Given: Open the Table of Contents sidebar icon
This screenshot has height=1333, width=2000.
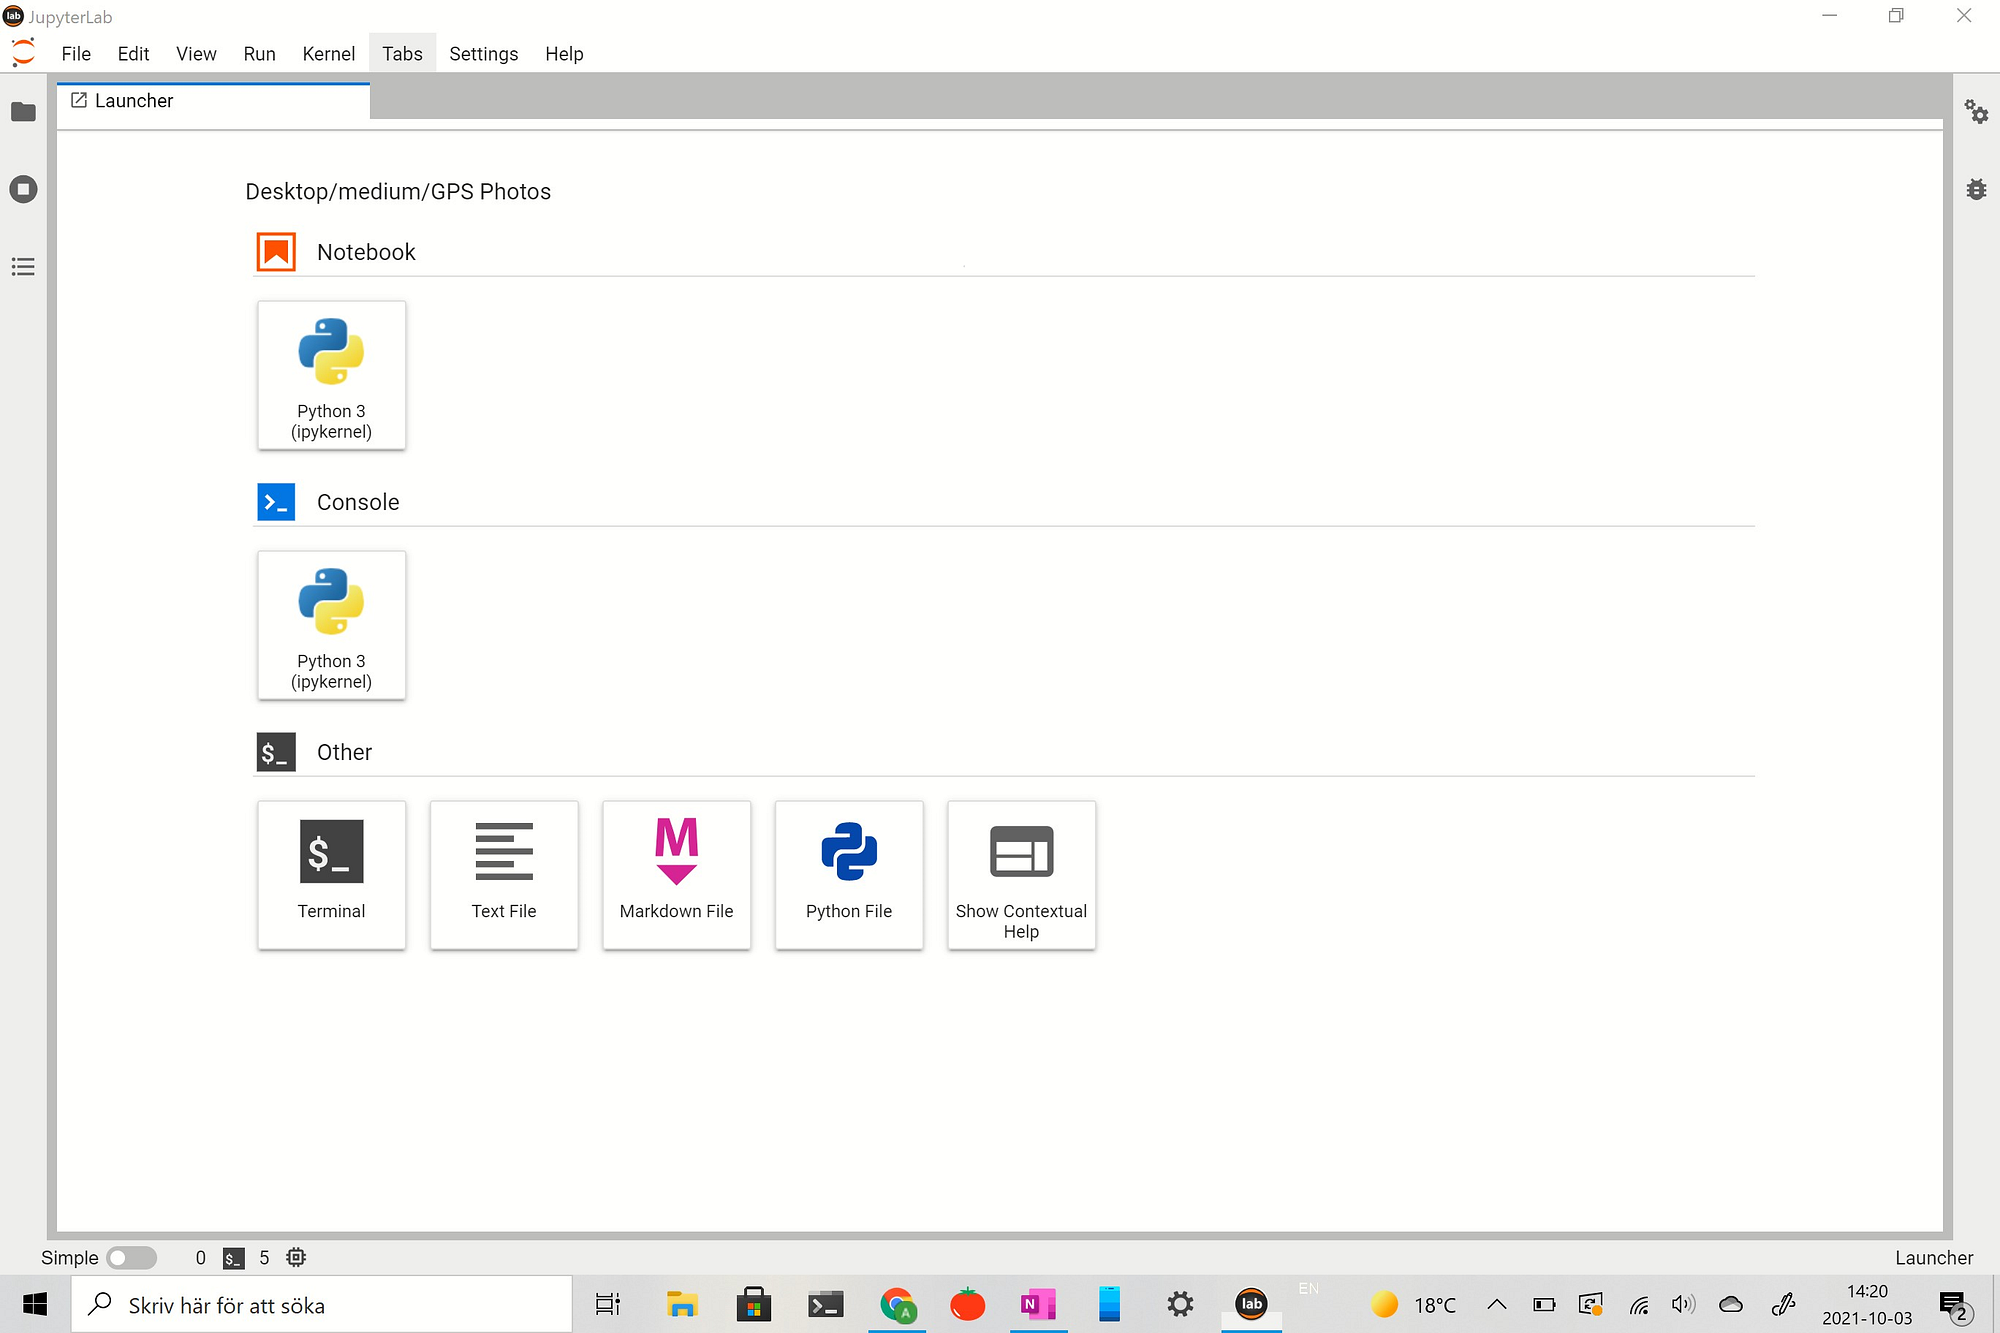Looking at the screenshot, I should tap(23, 267).
